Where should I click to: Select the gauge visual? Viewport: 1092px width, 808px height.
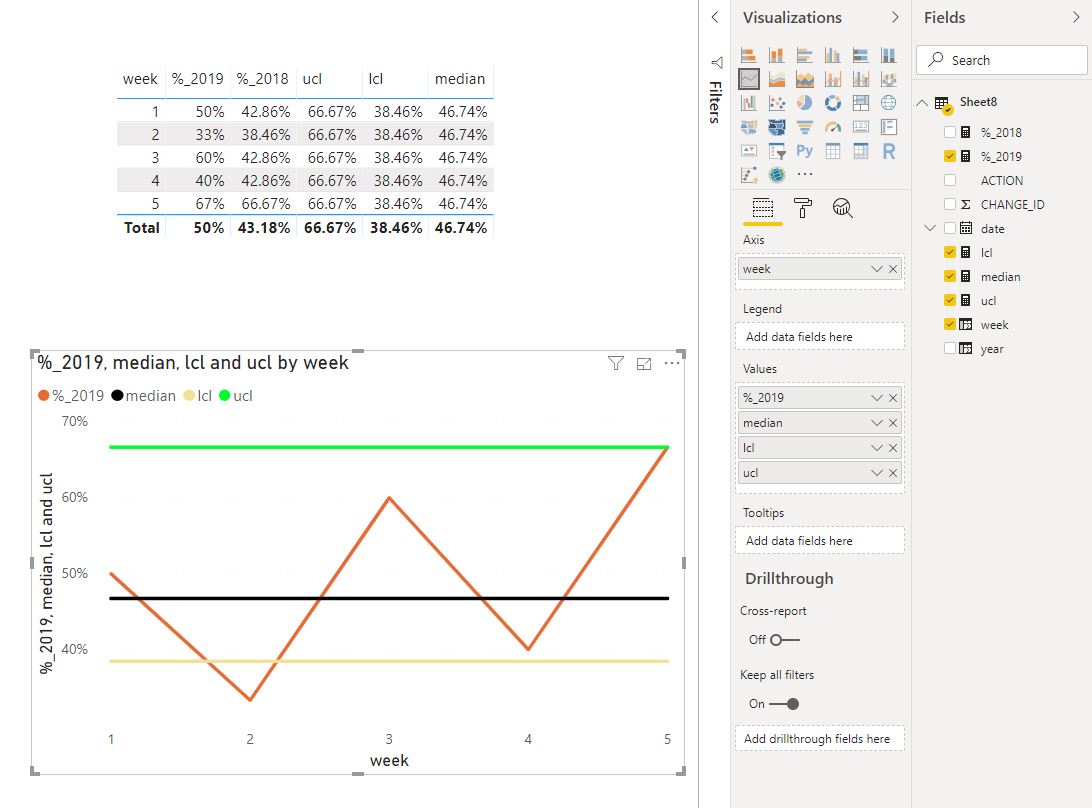point(833,127)
